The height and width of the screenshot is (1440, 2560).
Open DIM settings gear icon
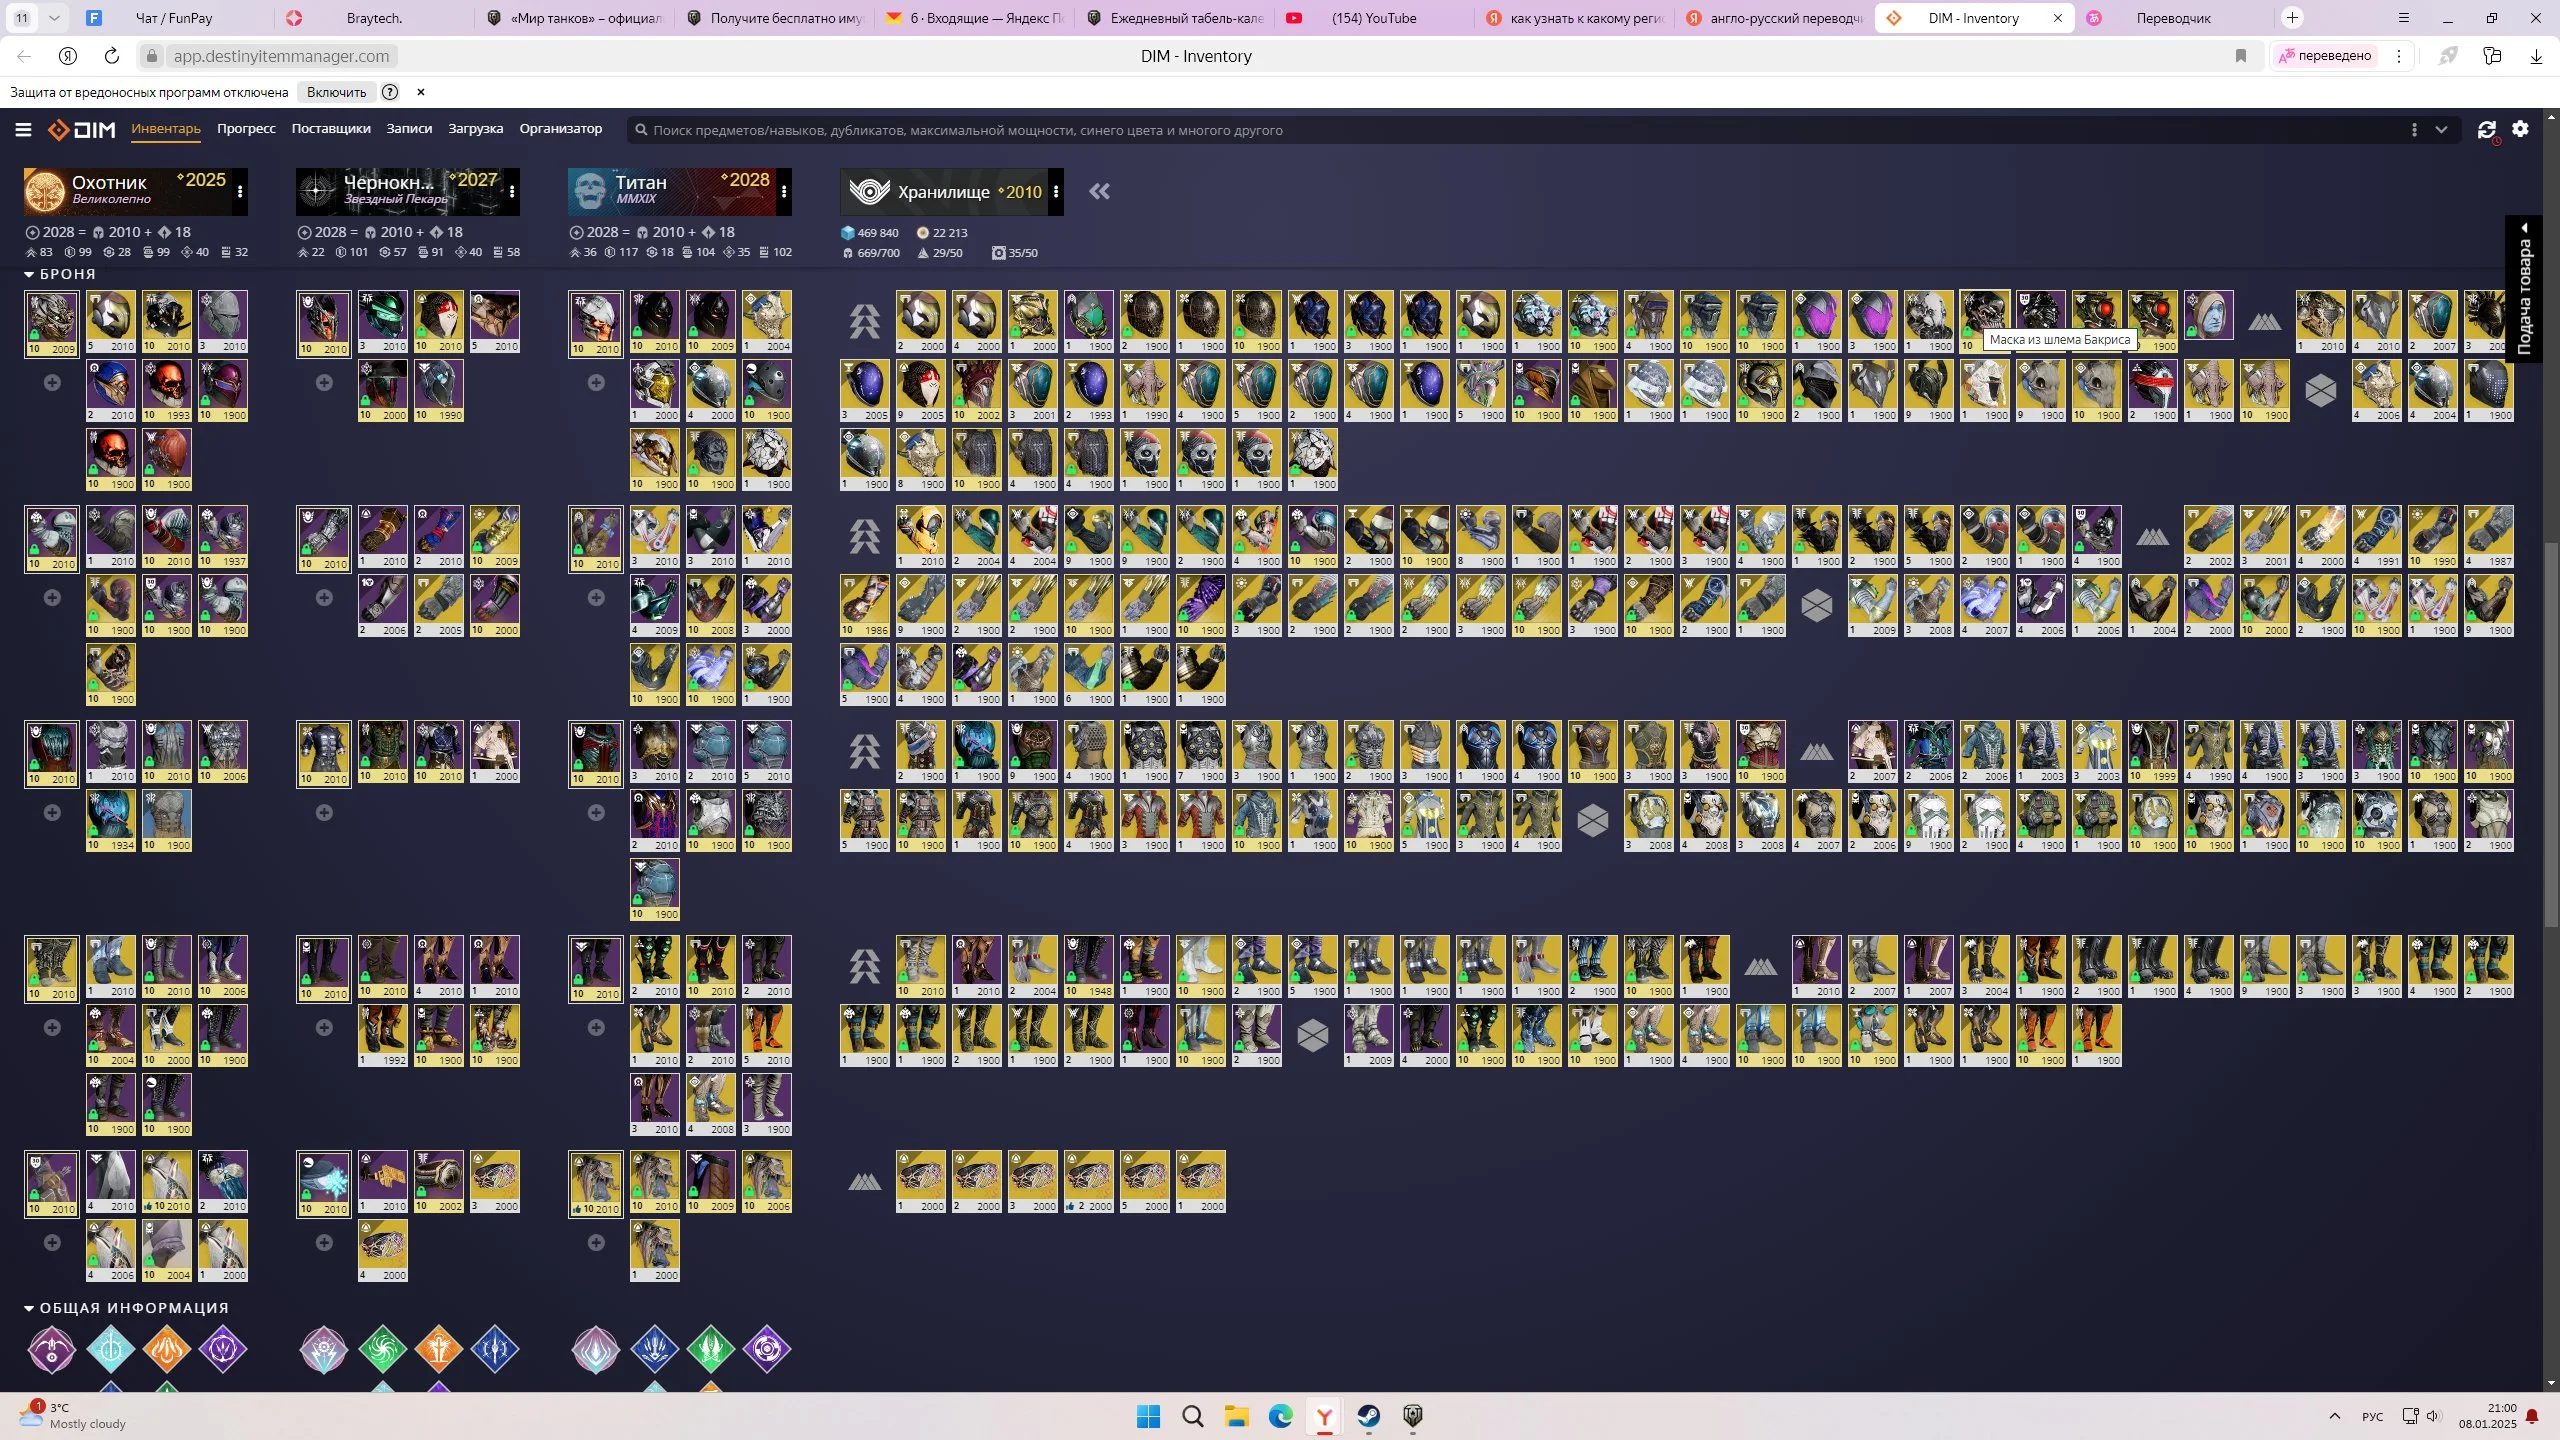pyautogui.click(x=2520, y=129)
